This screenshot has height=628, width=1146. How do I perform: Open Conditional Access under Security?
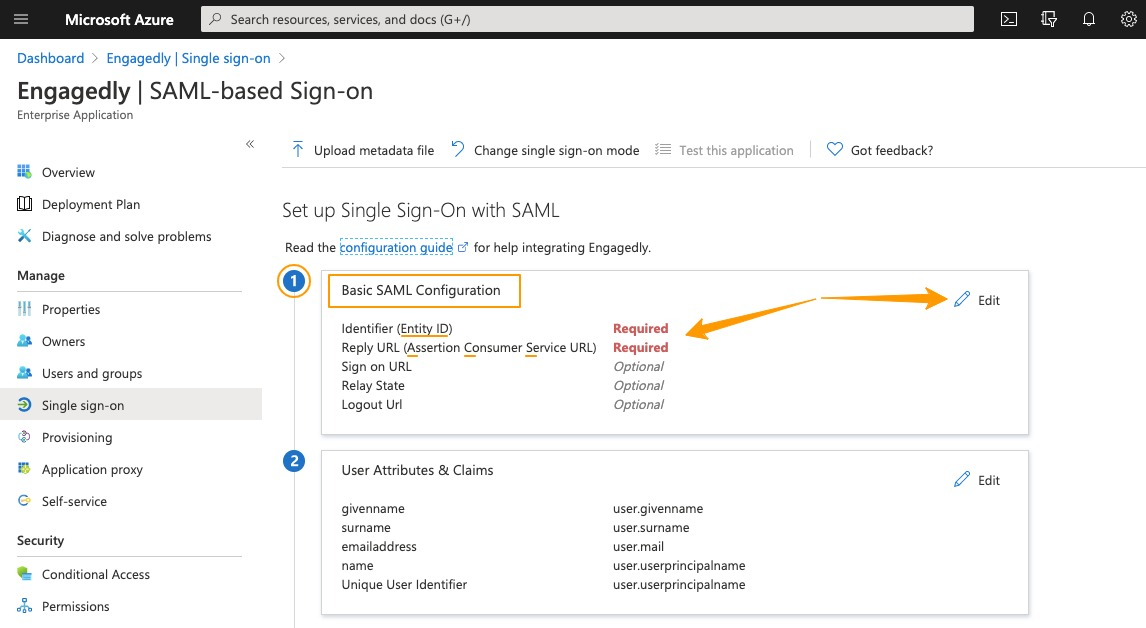point(96,575)
